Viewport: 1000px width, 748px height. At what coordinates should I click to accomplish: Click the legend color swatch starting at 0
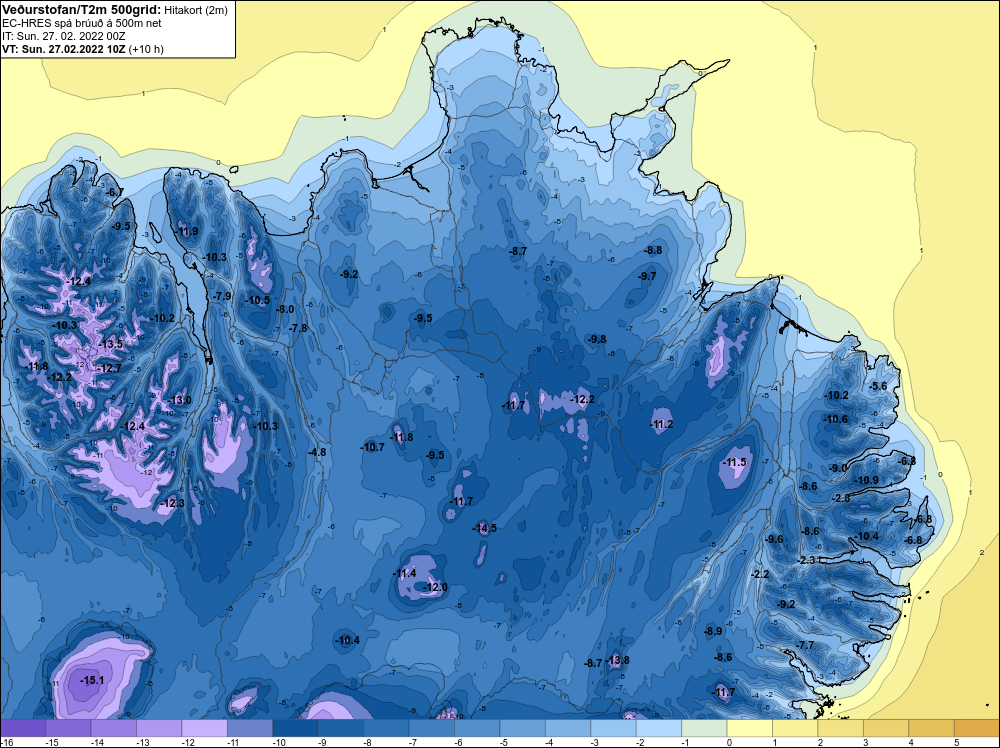click(x=750, y=728)
